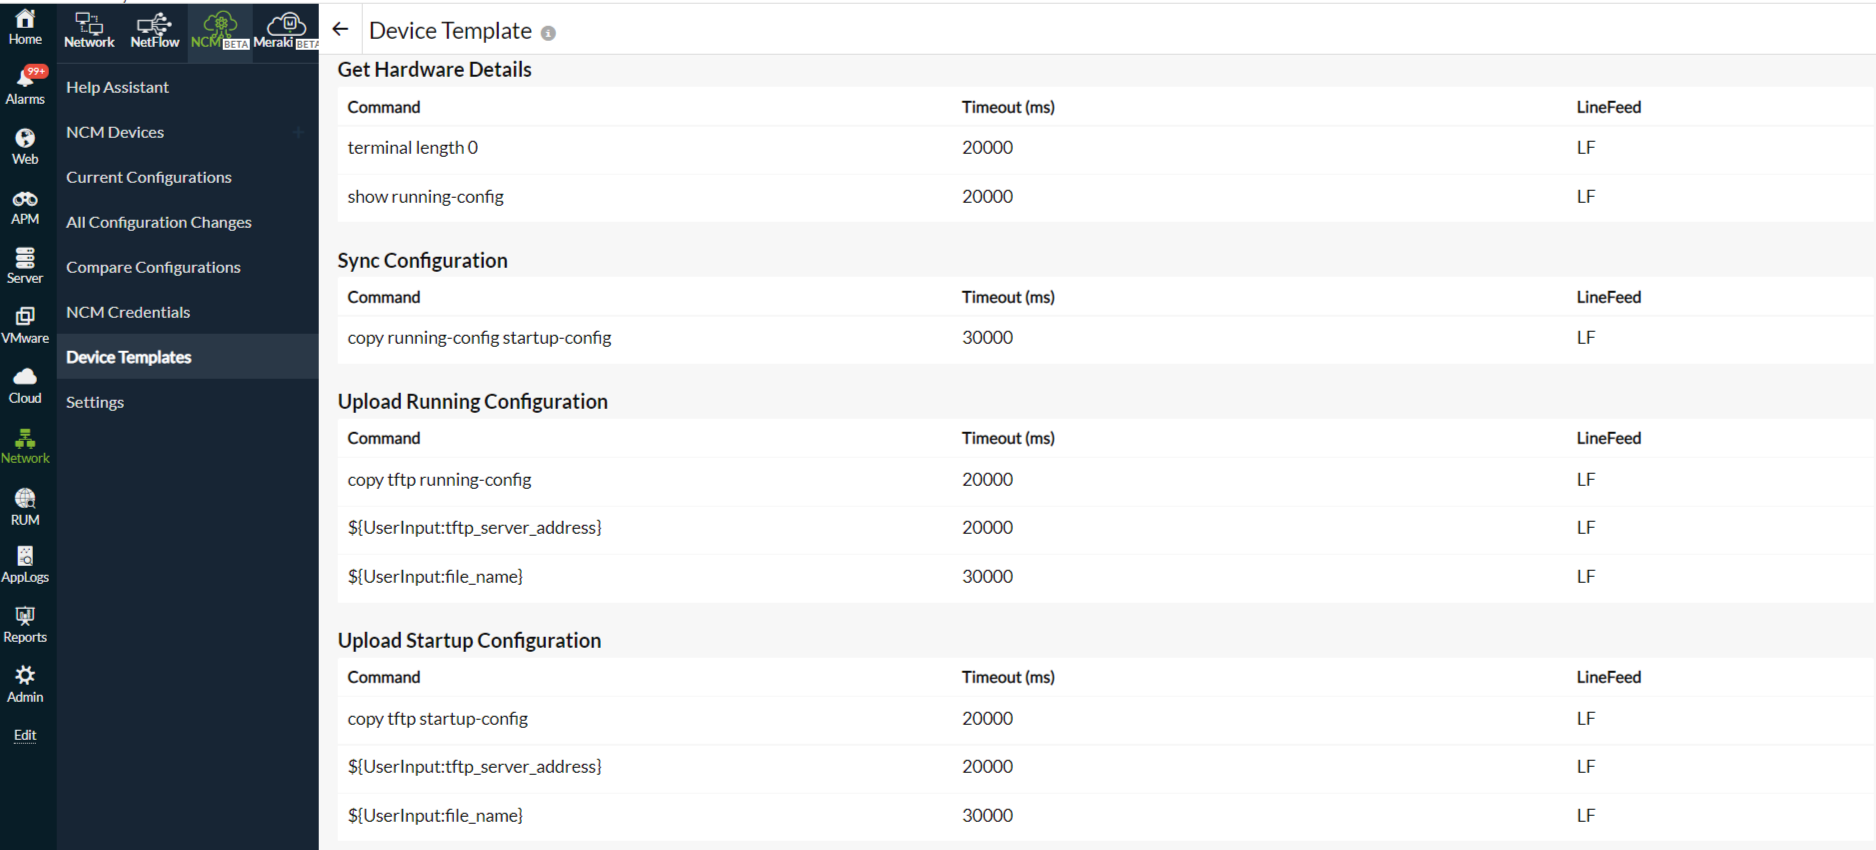Select the APM binoculars icon

tap(25, 199)
